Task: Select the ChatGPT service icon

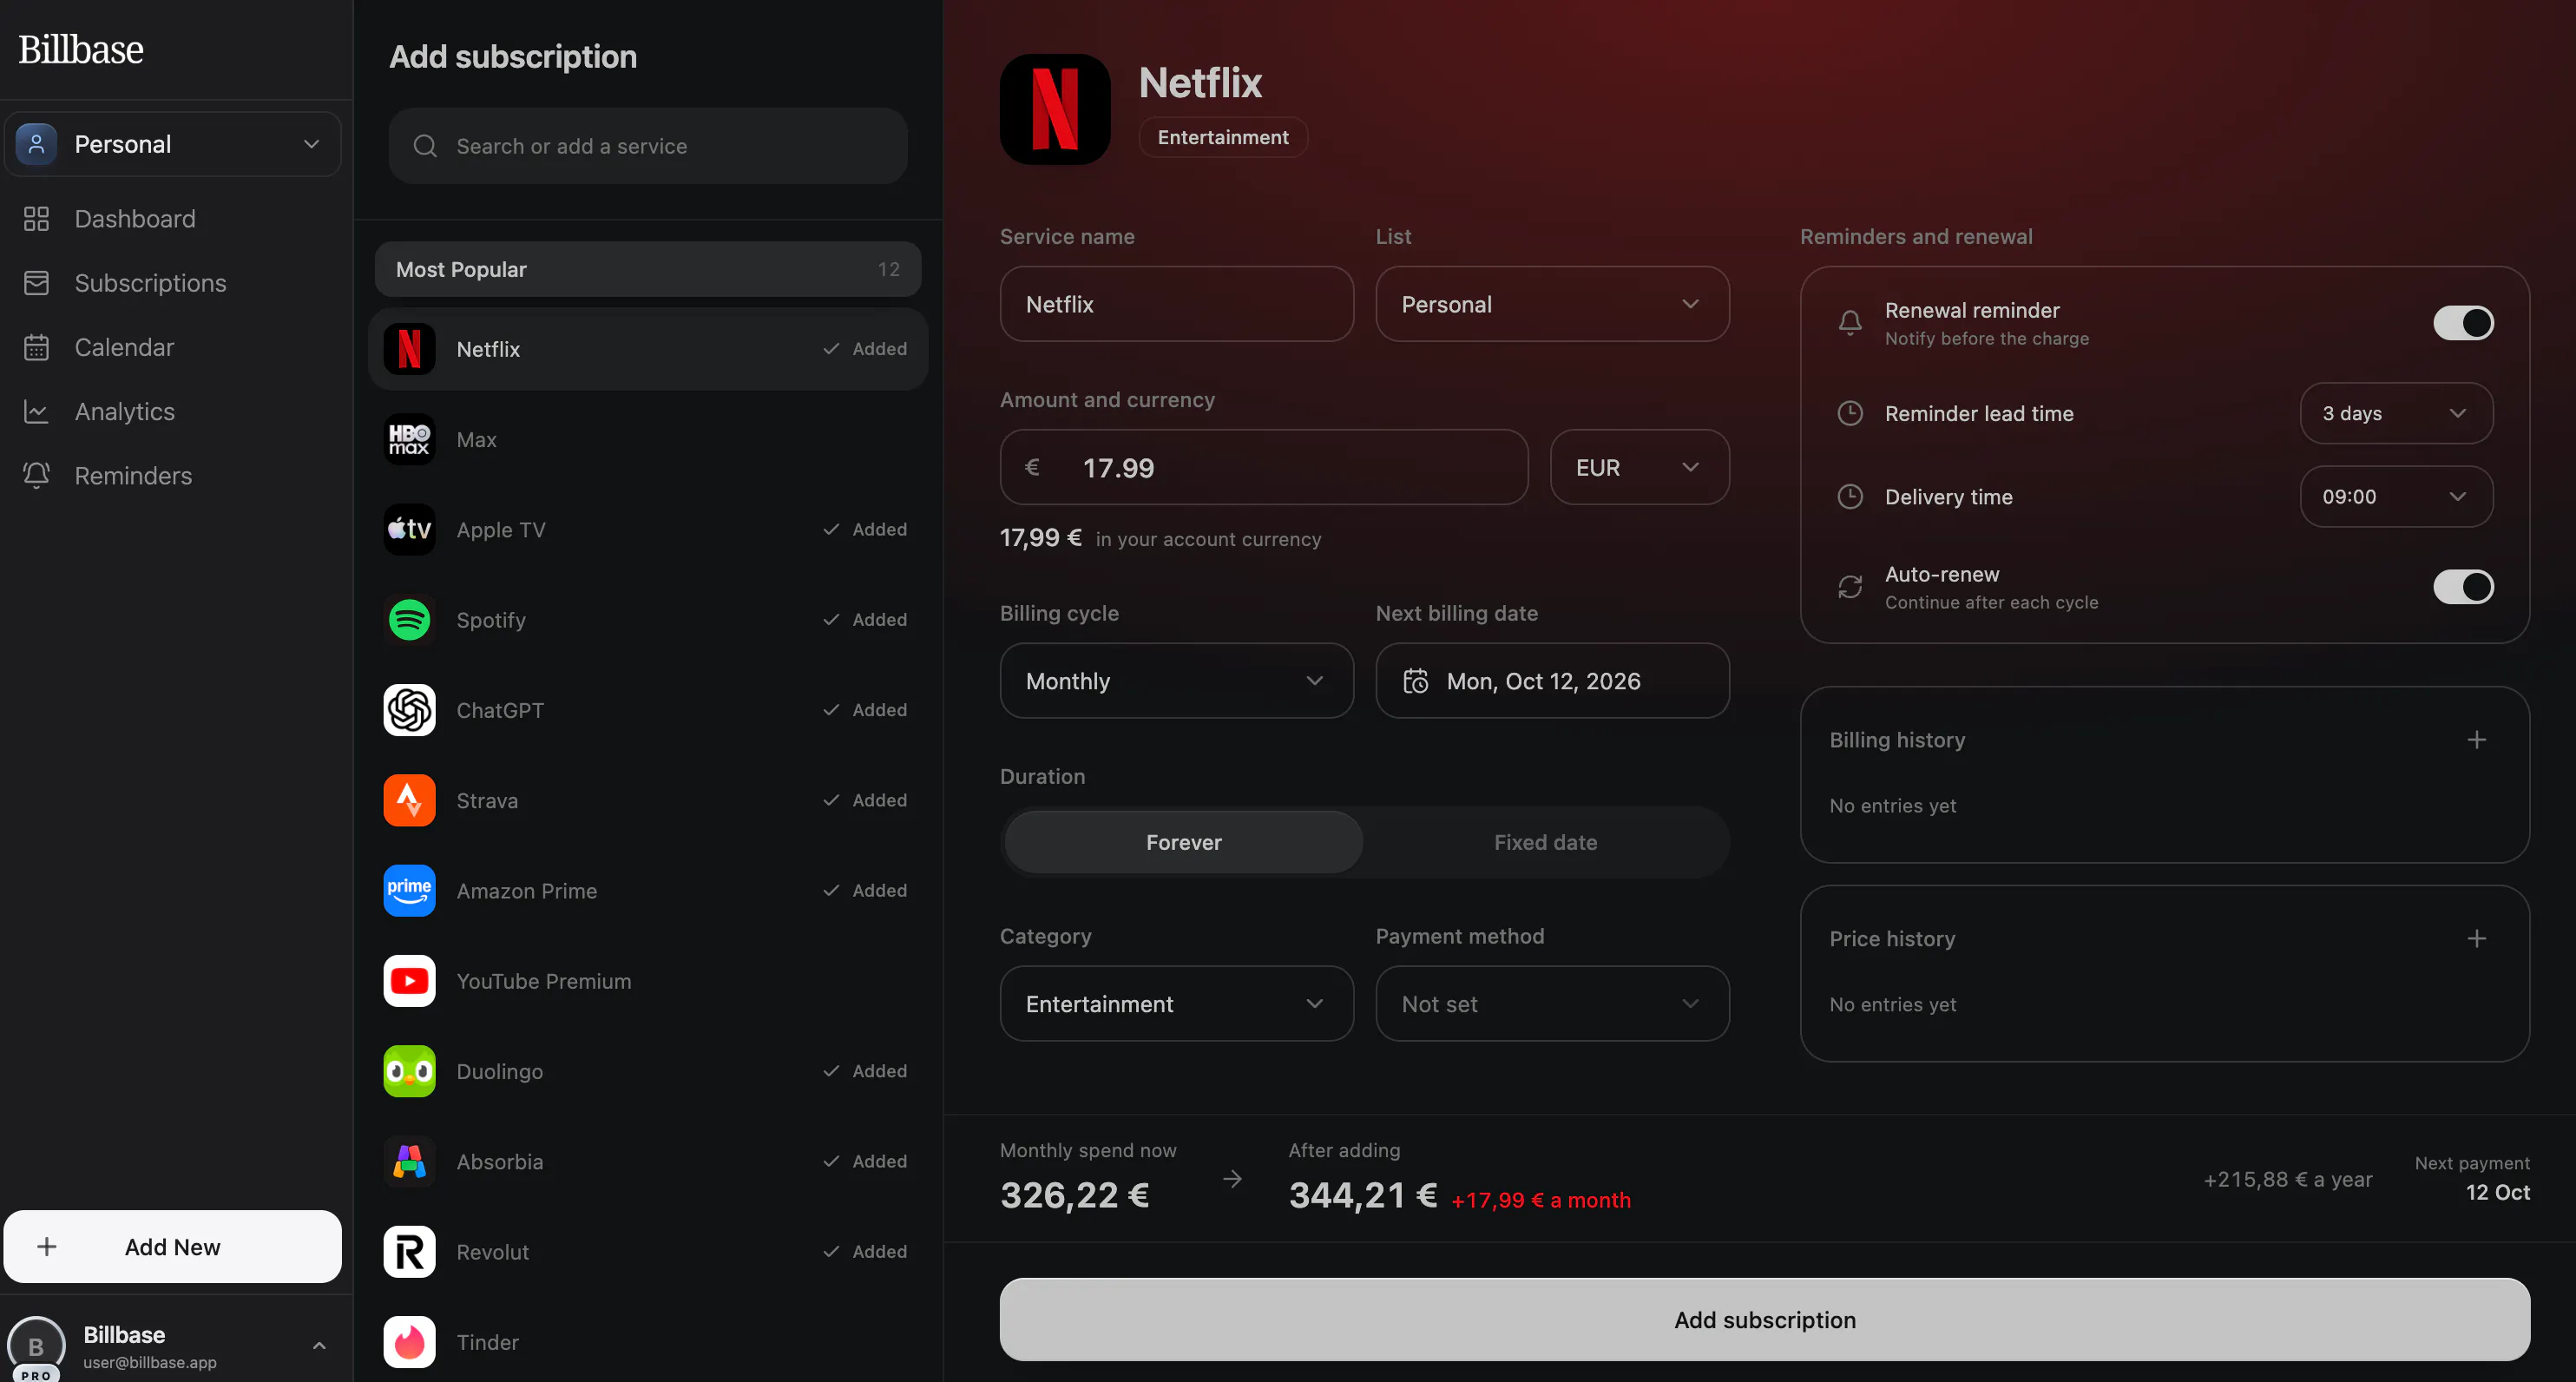Action: [409, 710]
